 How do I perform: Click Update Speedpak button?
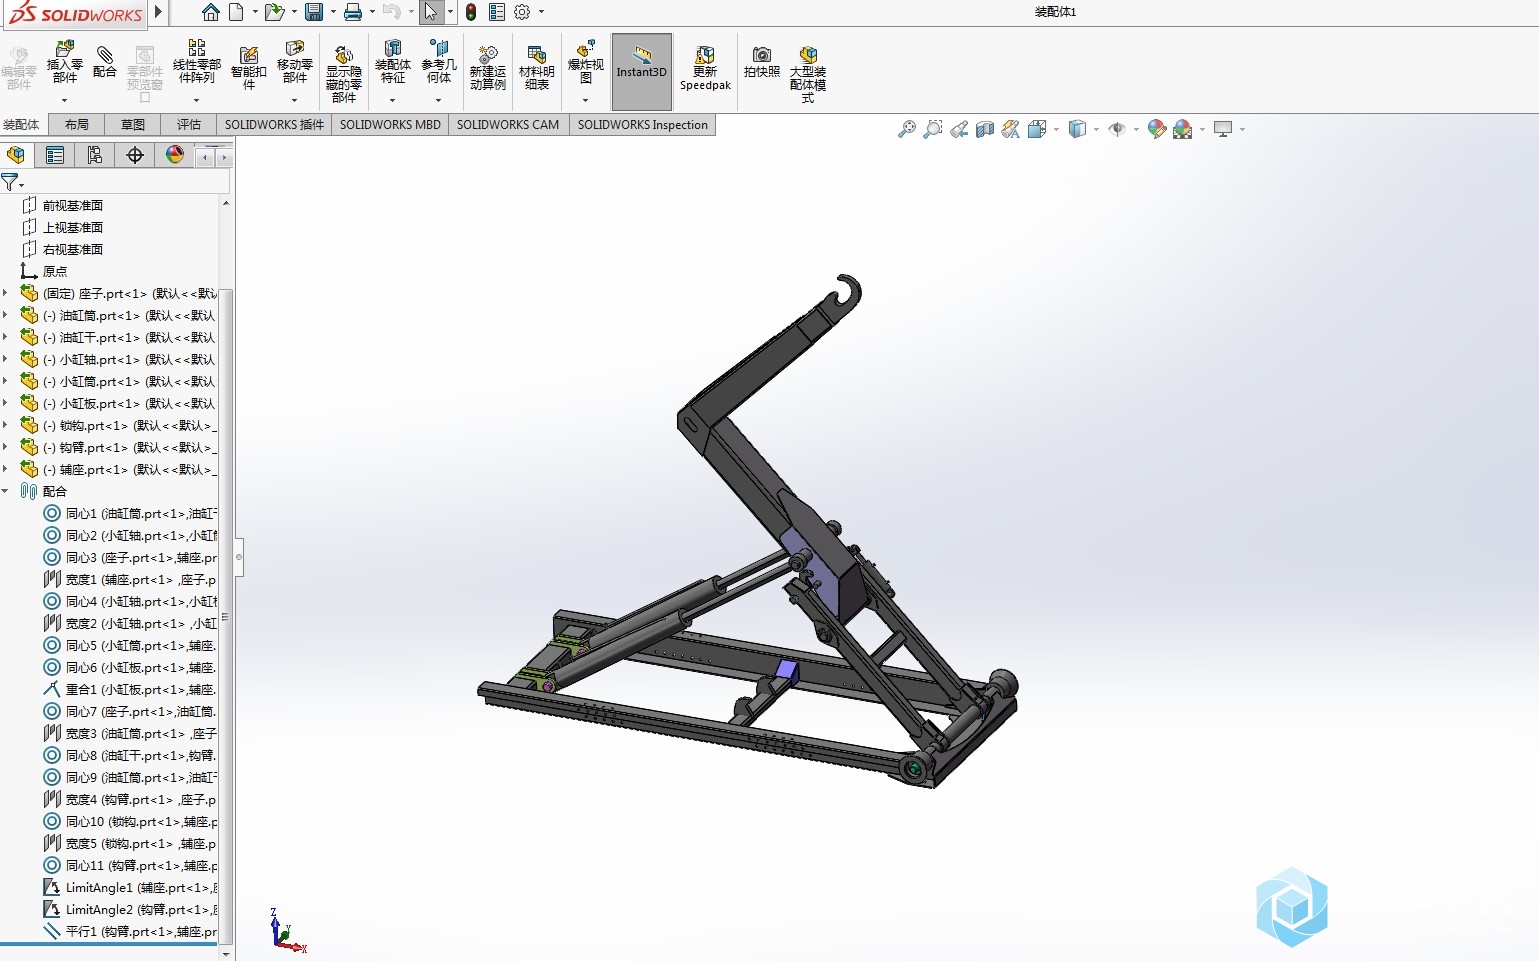[x=705, y=68]
